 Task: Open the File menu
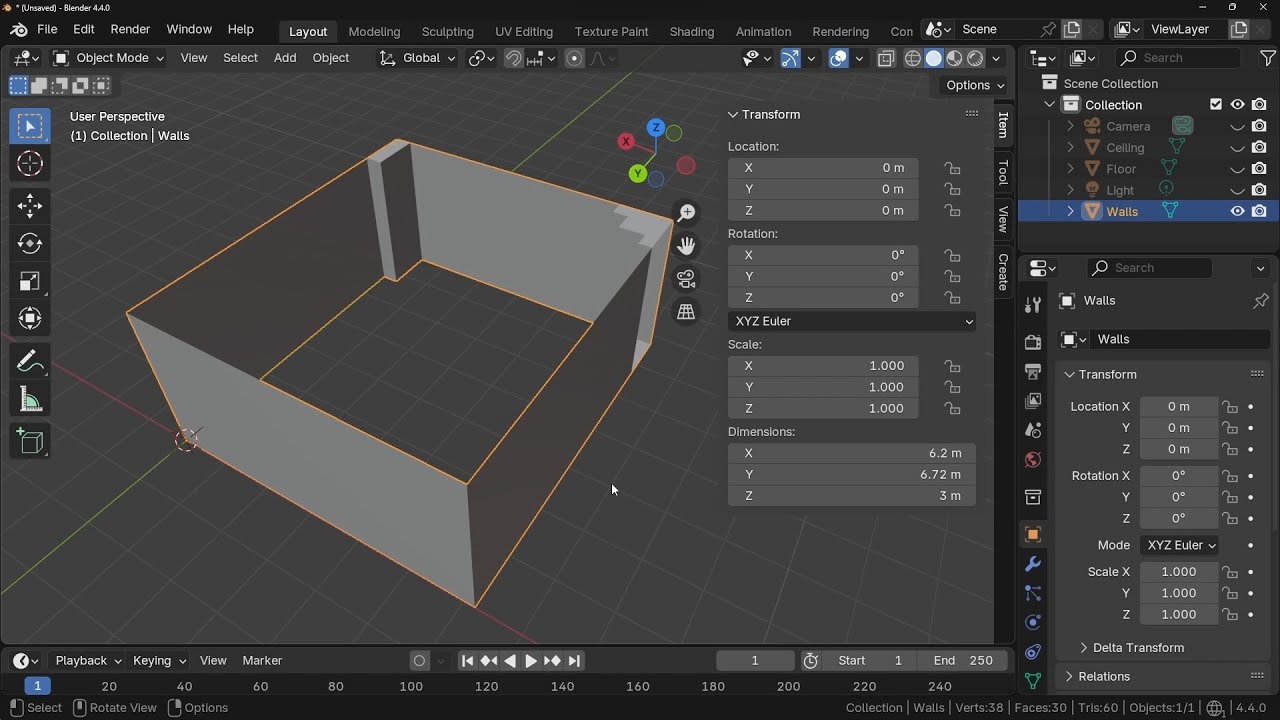47,29
